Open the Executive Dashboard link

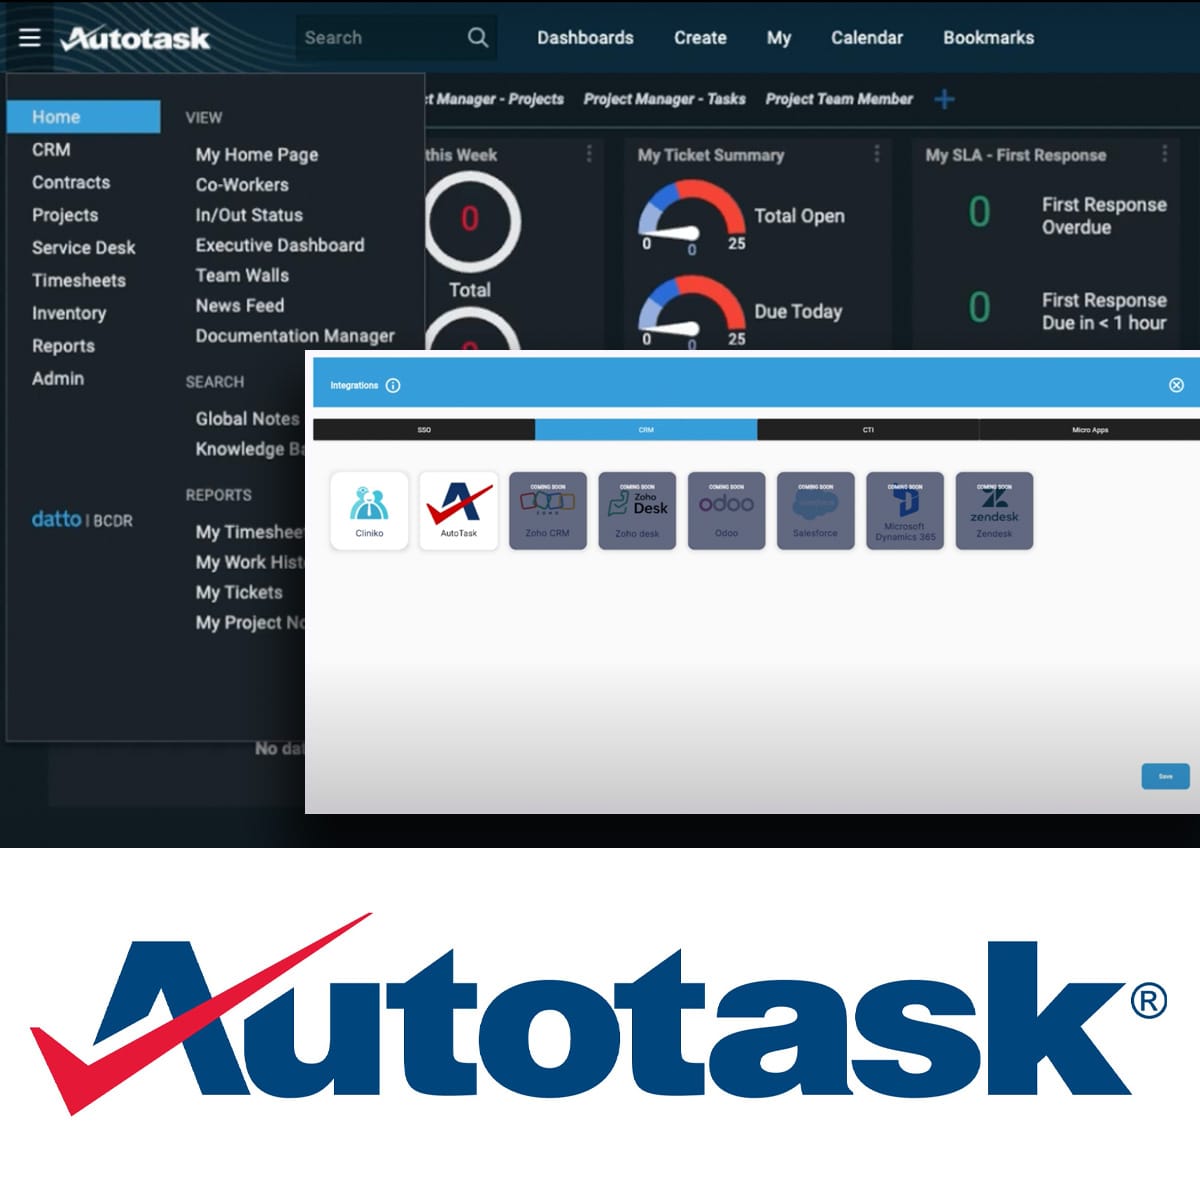(279, 245)
